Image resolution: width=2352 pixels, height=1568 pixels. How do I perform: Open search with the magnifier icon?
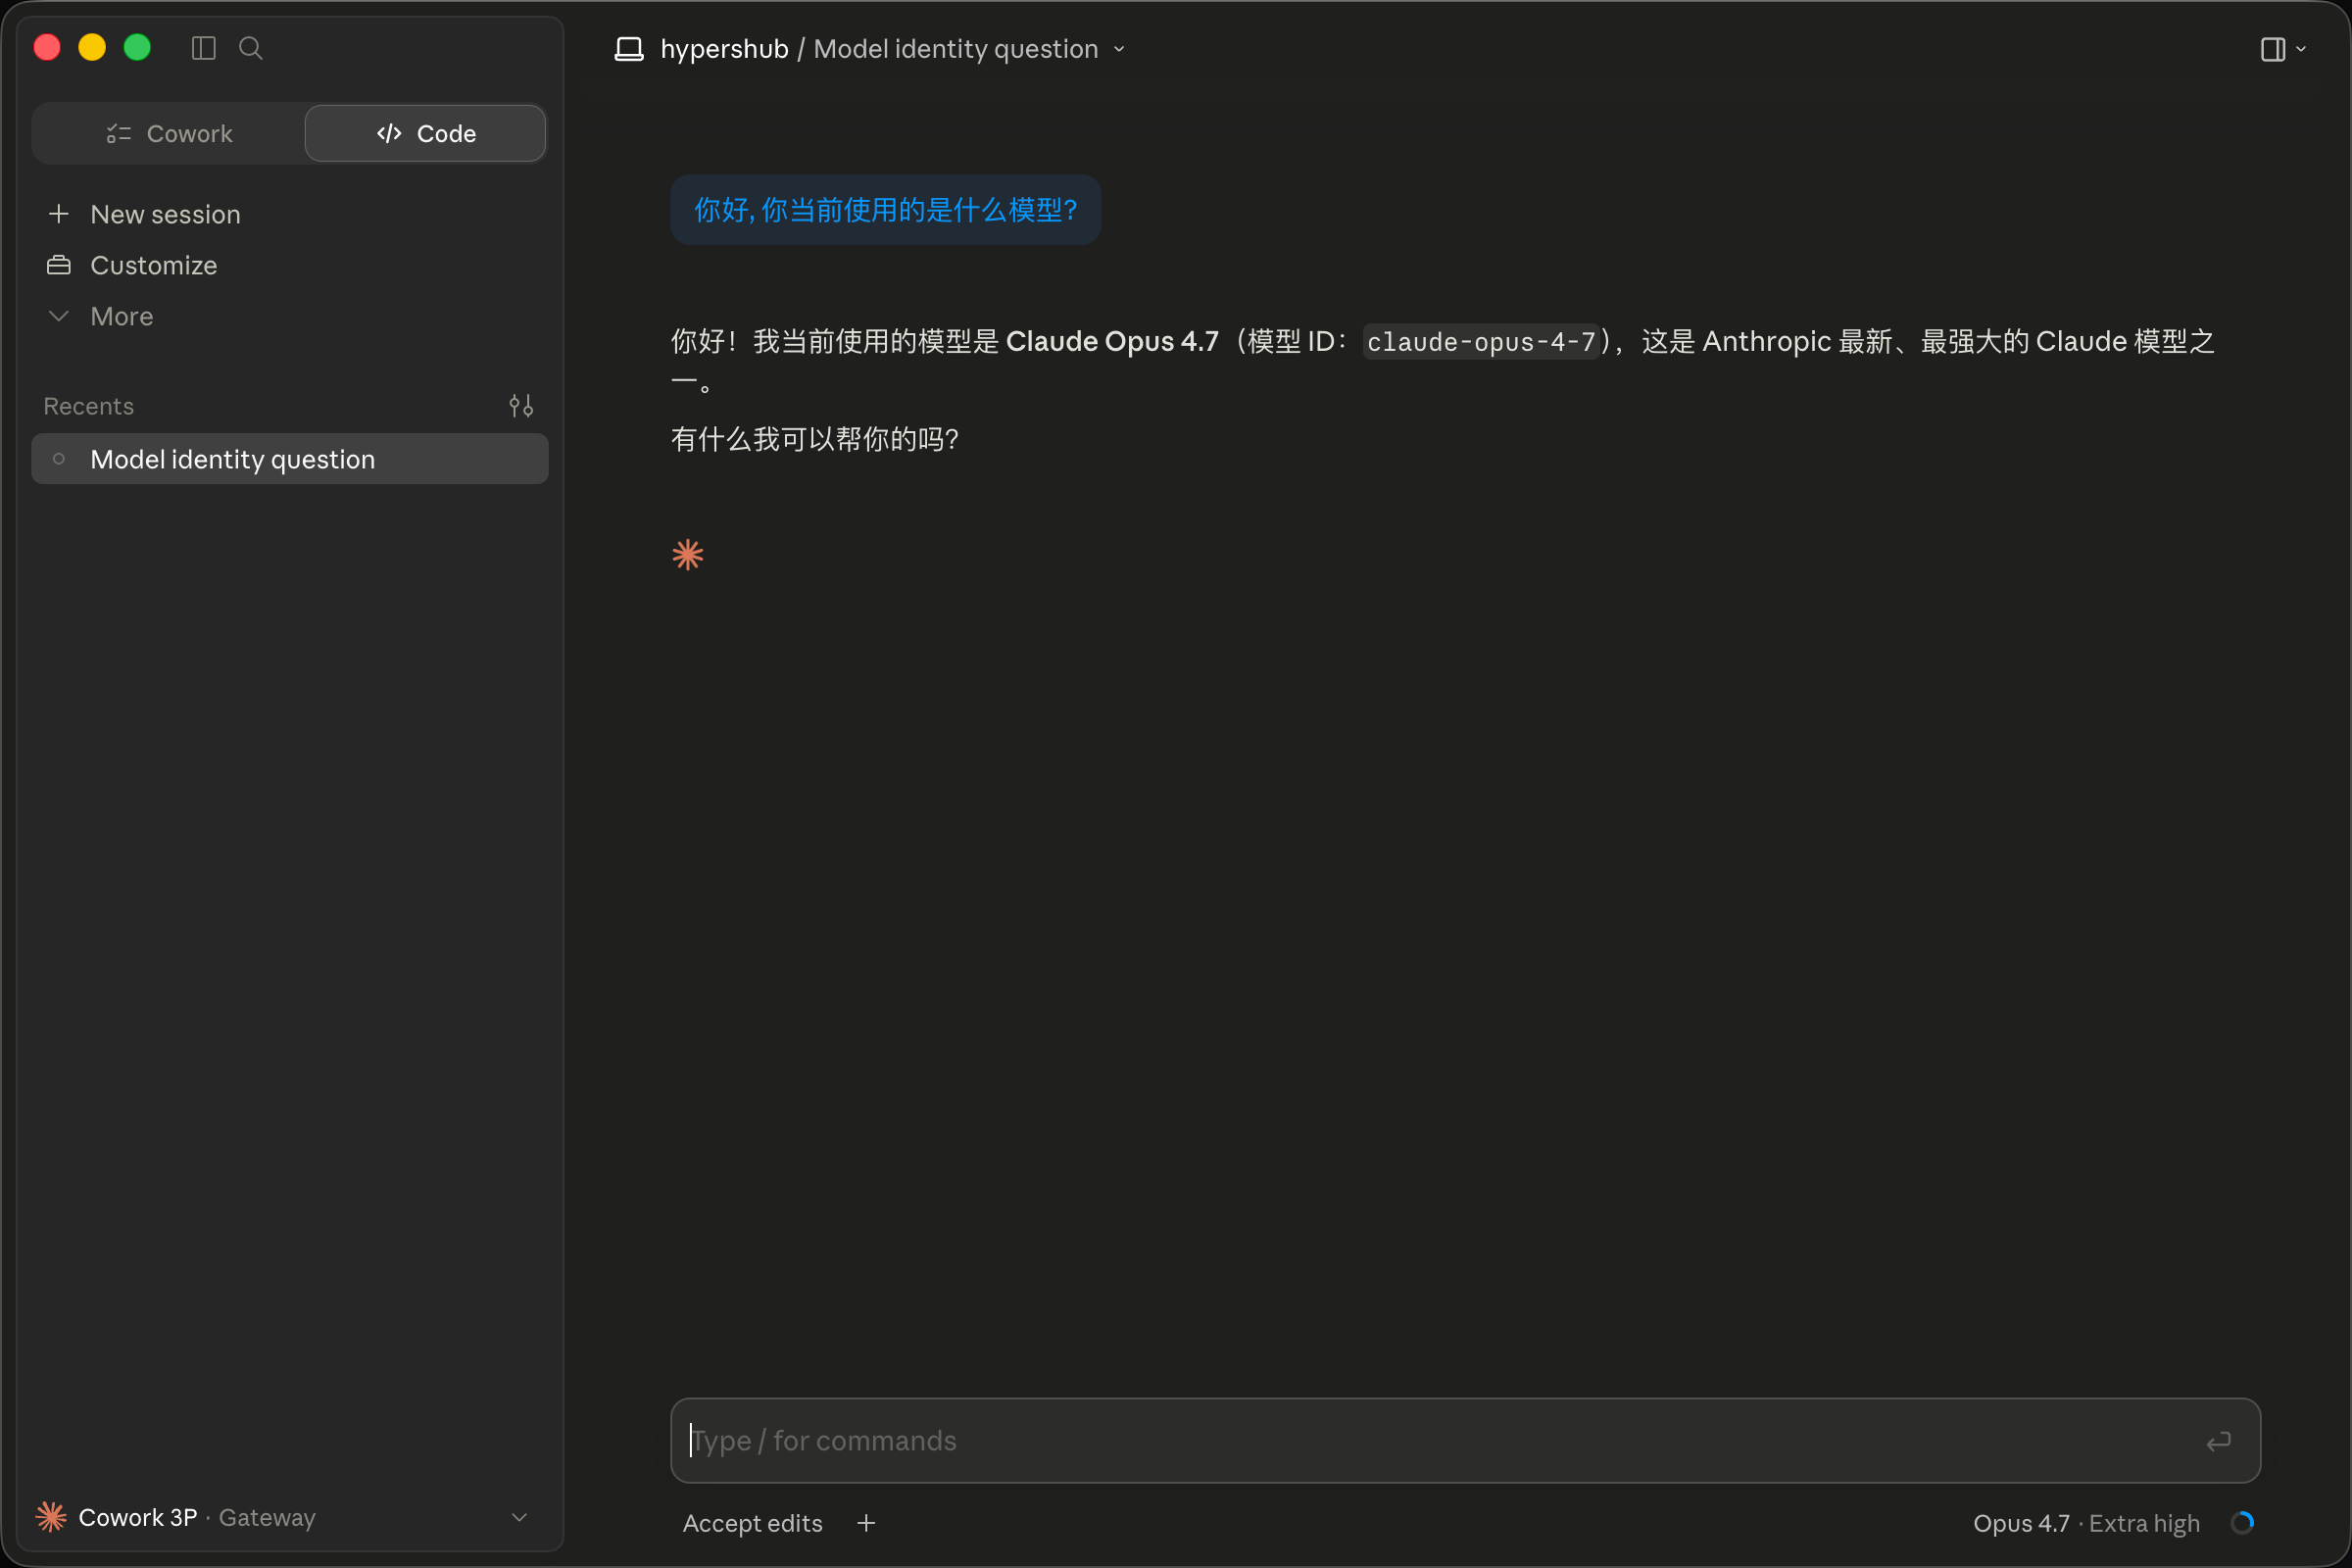pos(251,48)
